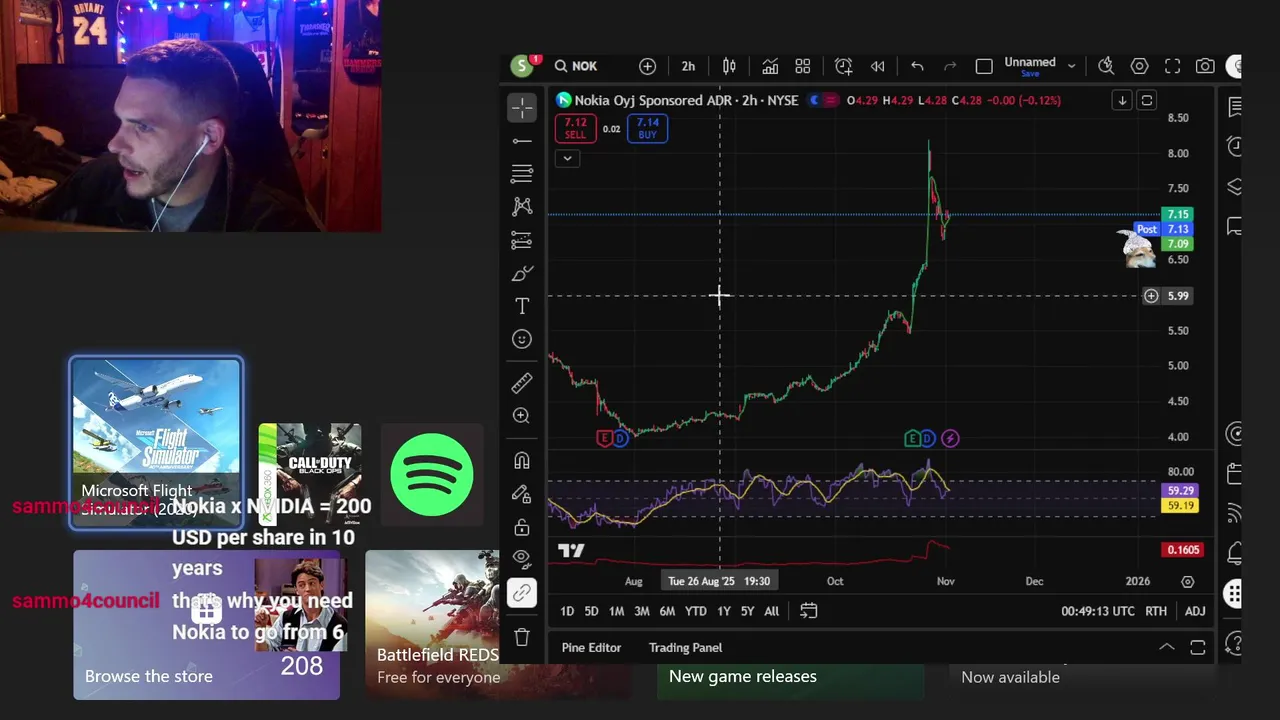The image size is (1280, 720).
Task: Toggle stay in drawing mode
Action: (522, 494)
